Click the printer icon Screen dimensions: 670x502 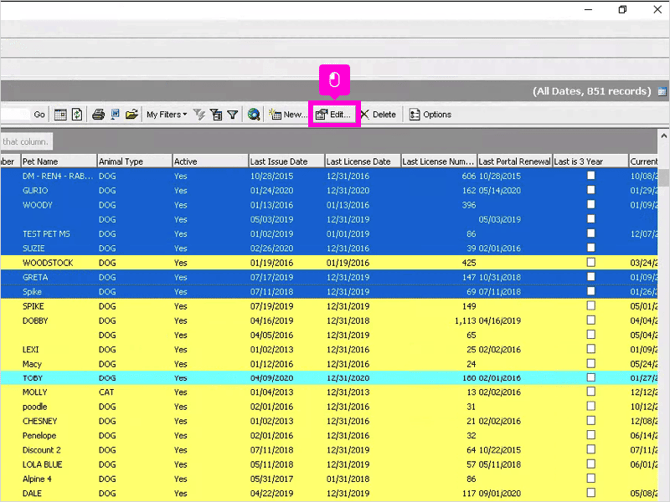tap(98, 114)
